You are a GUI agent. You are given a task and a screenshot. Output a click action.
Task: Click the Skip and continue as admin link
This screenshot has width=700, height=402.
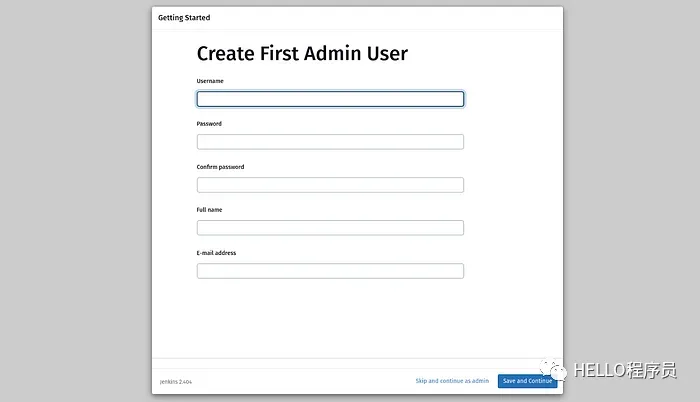pyautogui.click(x=452, y=381)
